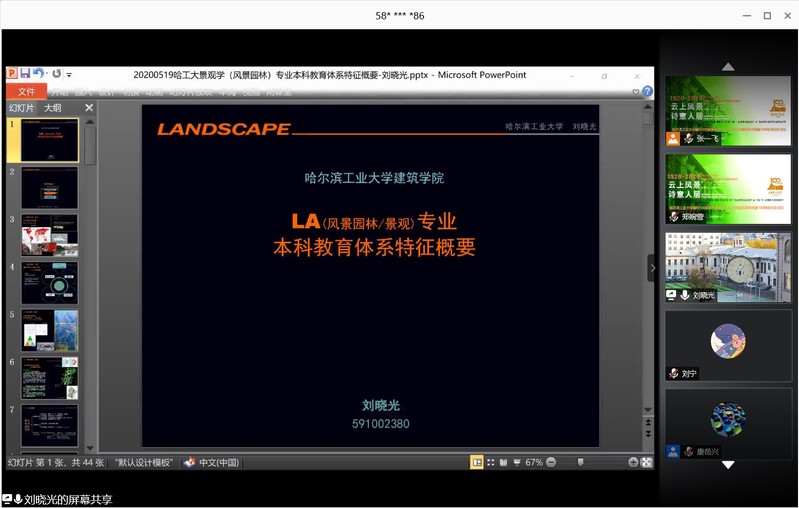This screenshot has width=799, height=508.
Task: Click the 67% zoom level
Action: pyautogui.click(x=534, y=462)
